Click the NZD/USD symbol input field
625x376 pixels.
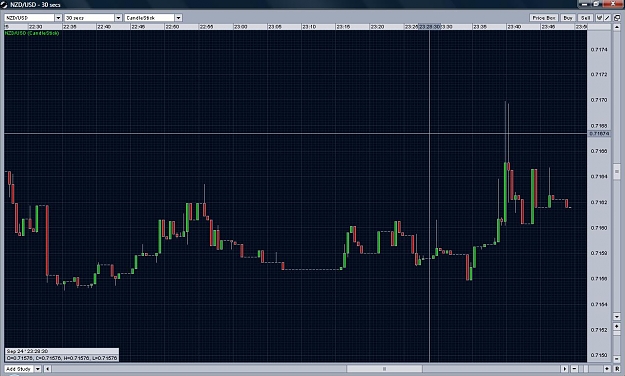(x=29, y=18)
